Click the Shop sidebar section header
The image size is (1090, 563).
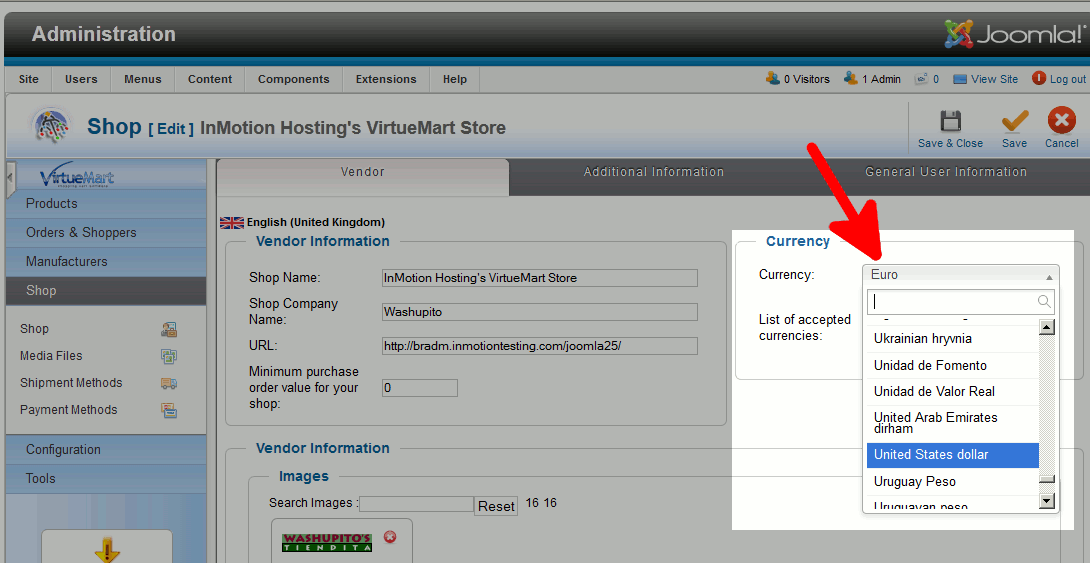pyautogui.click(x=106, y=291)
